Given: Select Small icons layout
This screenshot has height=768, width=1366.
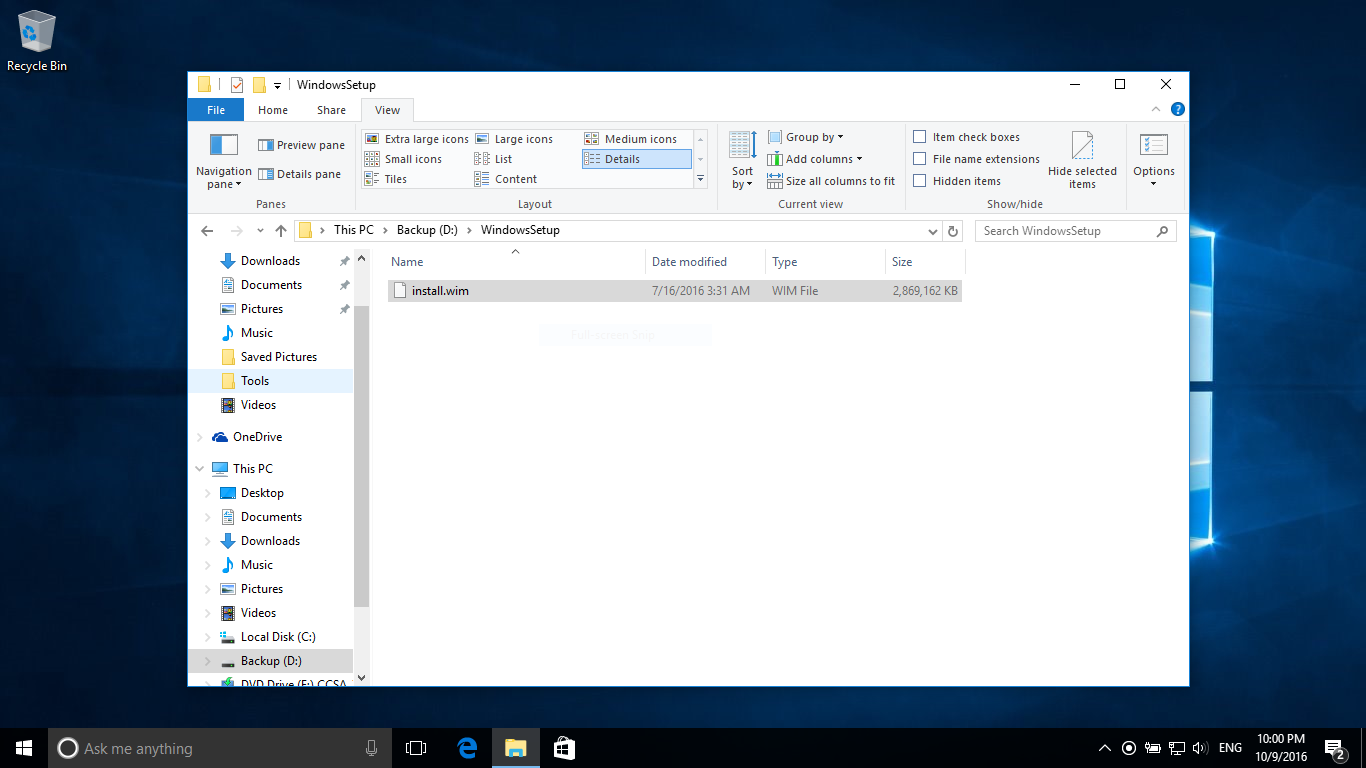Looking at the screenshot, I should pyautogui.click(x=403, y=159).
